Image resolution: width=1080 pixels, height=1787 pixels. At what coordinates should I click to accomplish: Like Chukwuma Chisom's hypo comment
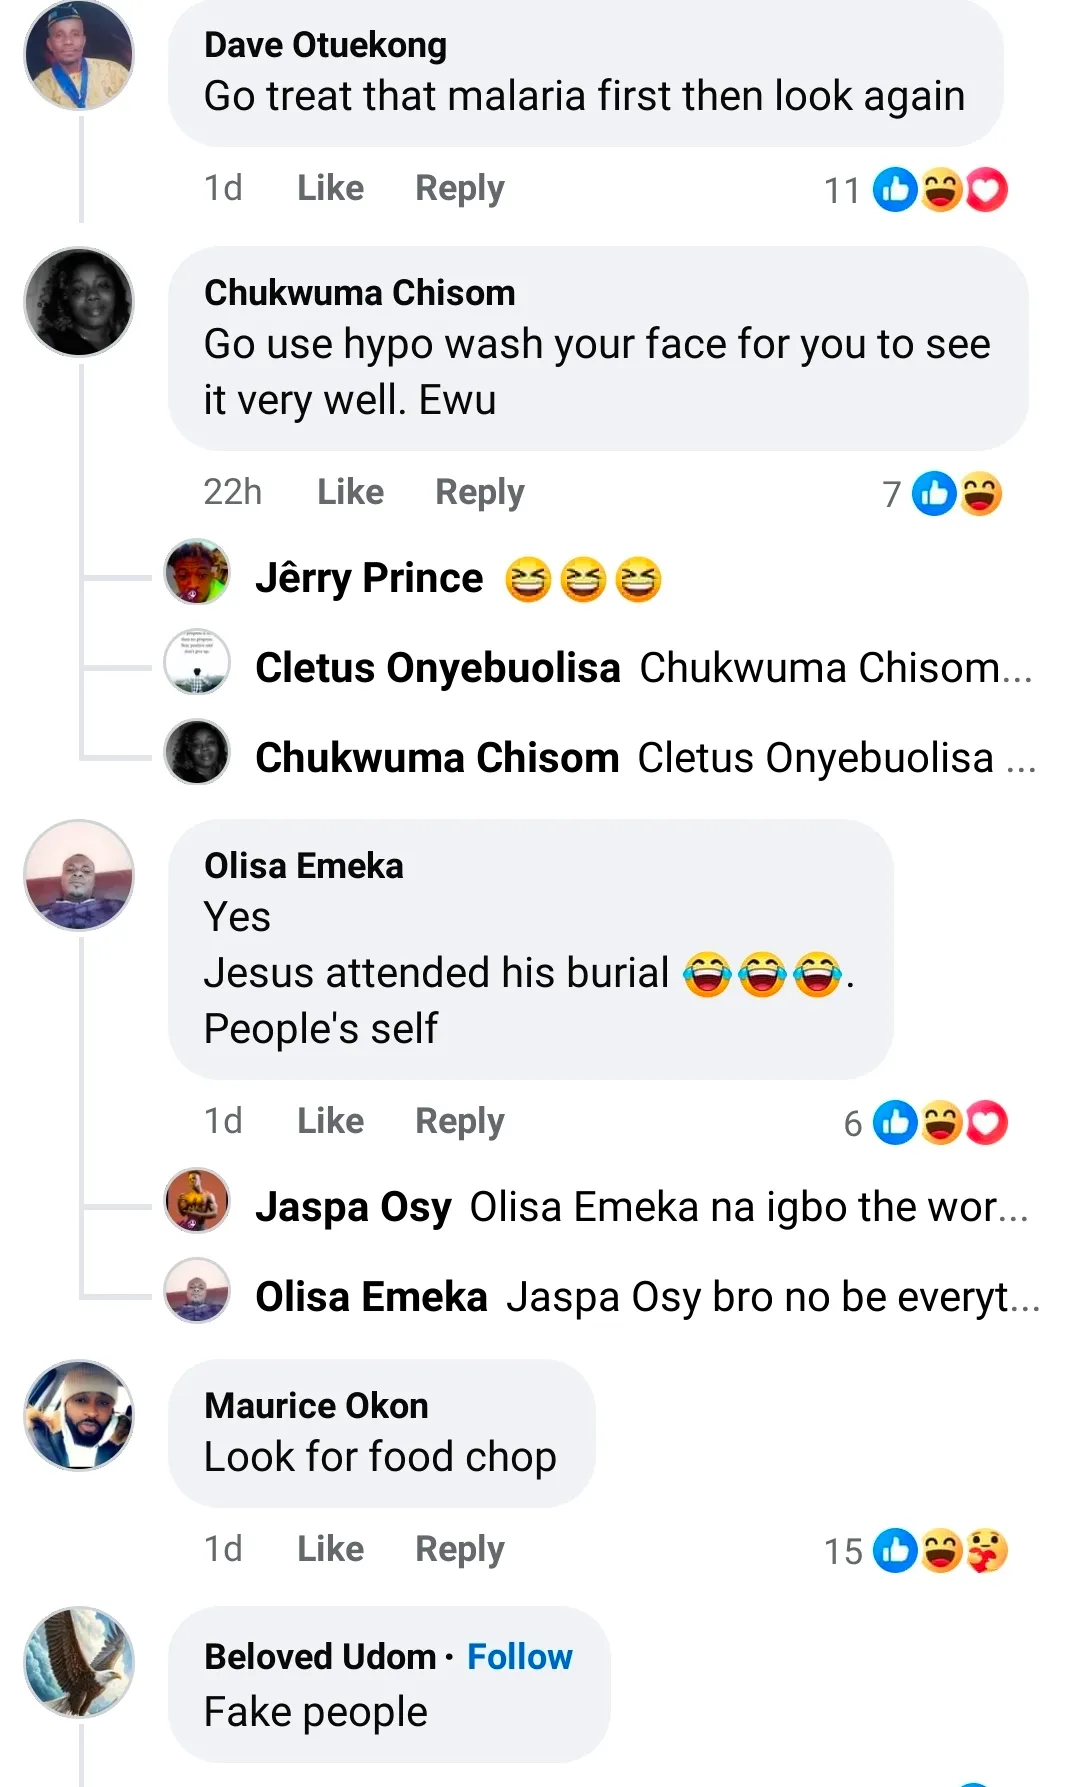[x=350, y=492]
